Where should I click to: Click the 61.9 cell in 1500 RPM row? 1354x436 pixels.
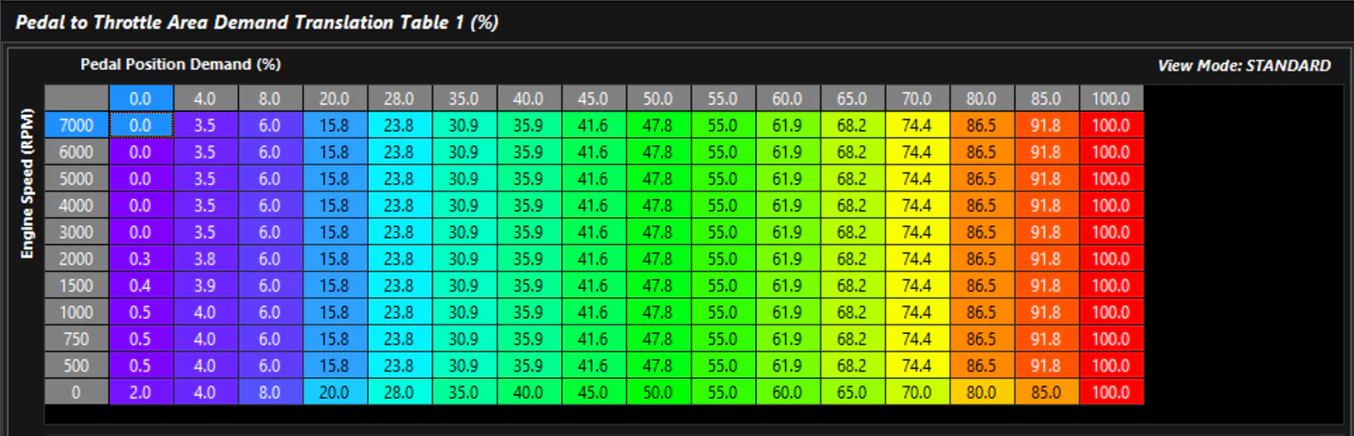coord(788,285)
